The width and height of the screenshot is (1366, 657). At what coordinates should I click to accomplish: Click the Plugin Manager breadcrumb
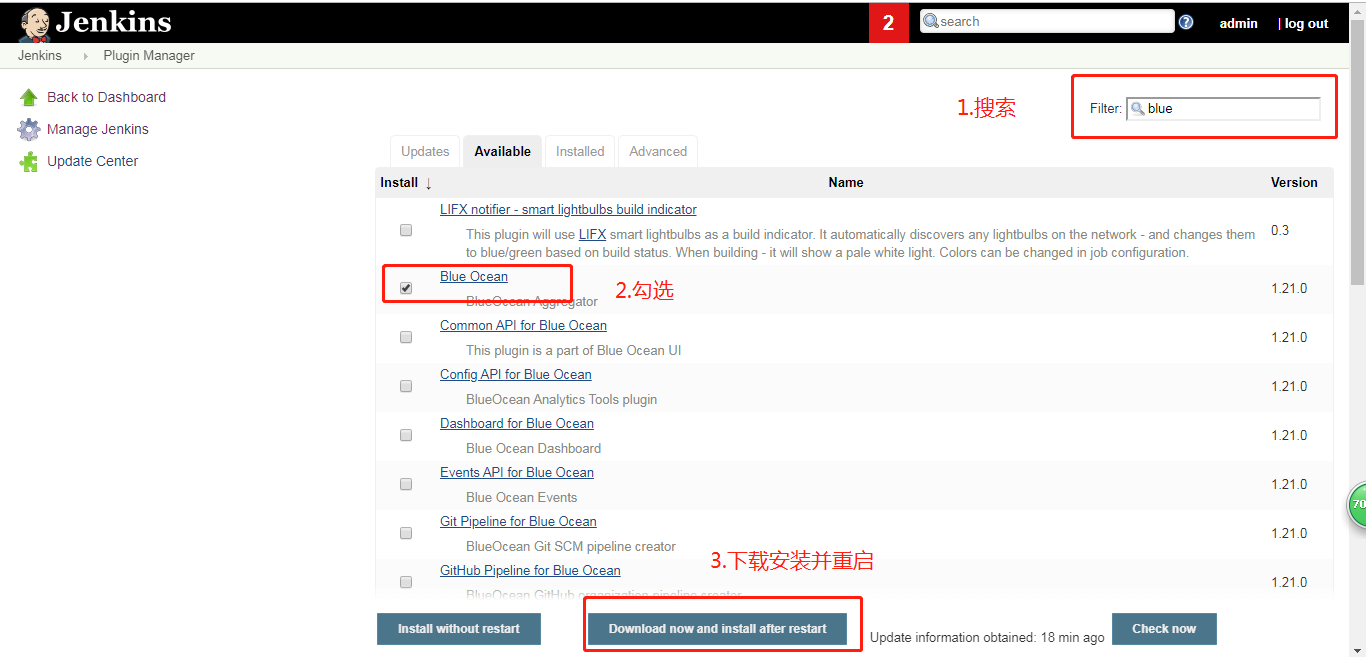tap(149, 56)
